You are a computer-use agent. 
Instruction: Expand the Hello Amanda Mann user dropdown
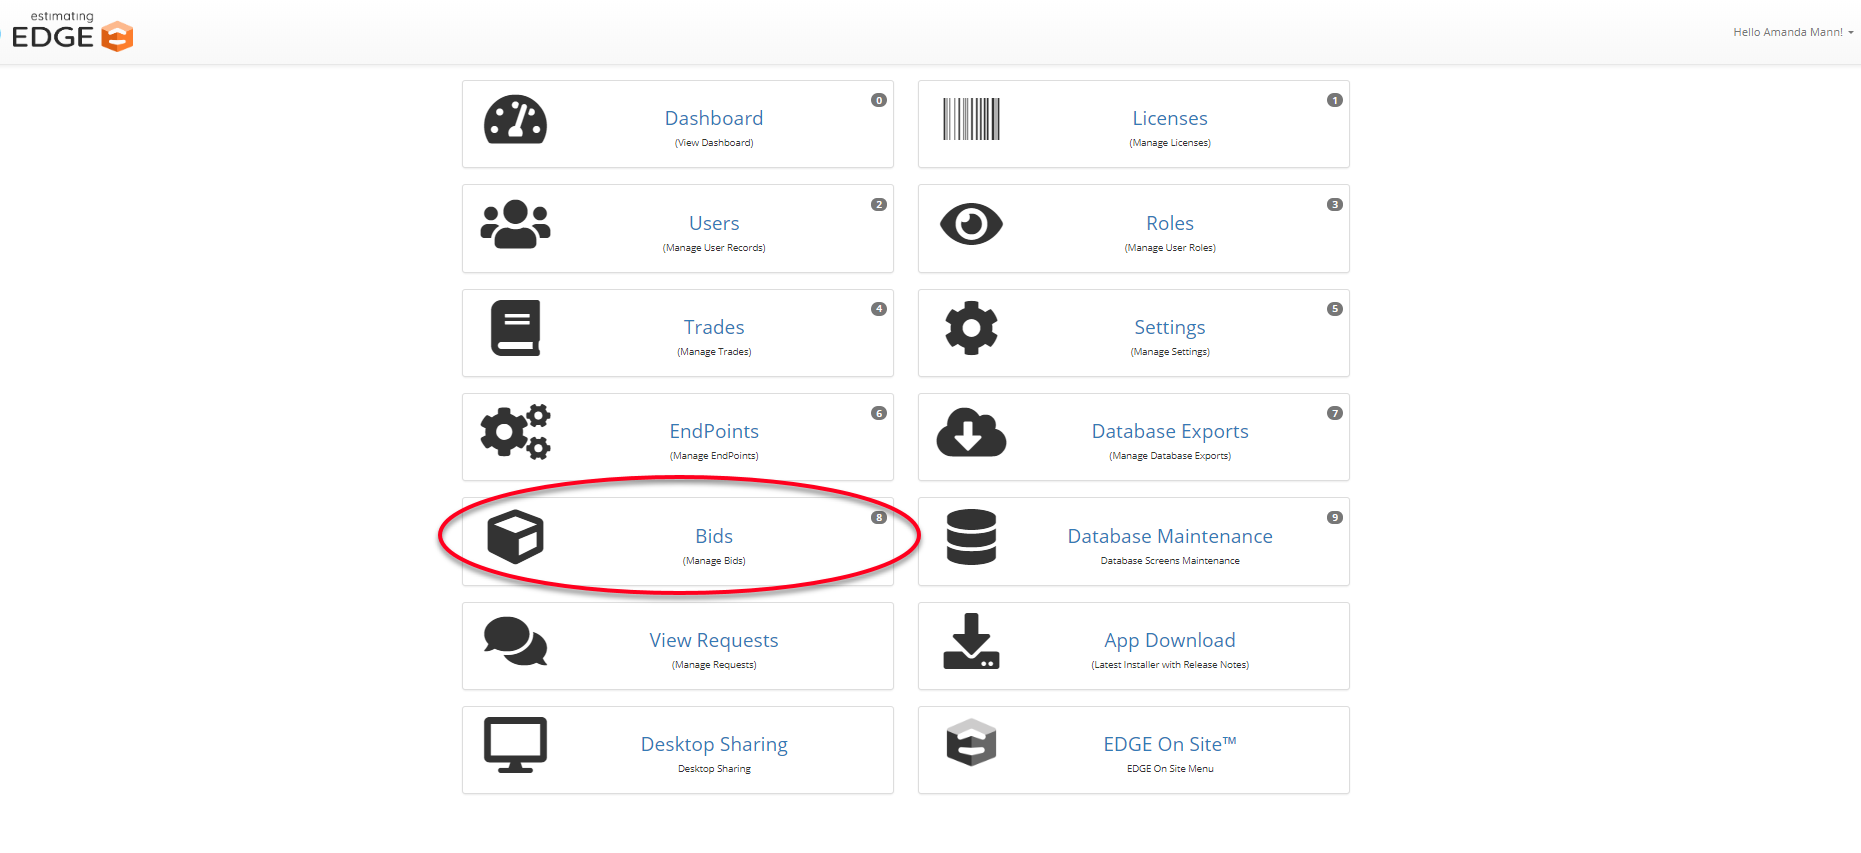click(x=1792, y=32)
